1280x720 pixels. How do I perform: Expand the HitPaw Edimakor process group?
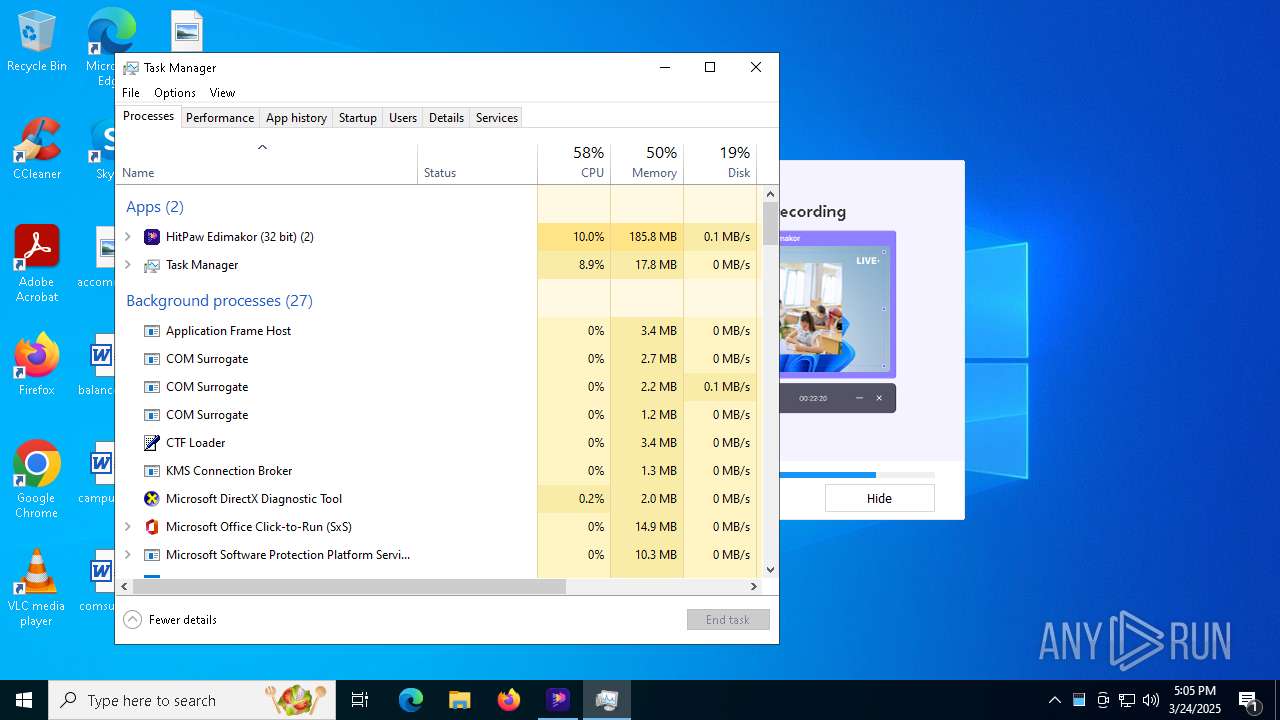click(127, 237)
